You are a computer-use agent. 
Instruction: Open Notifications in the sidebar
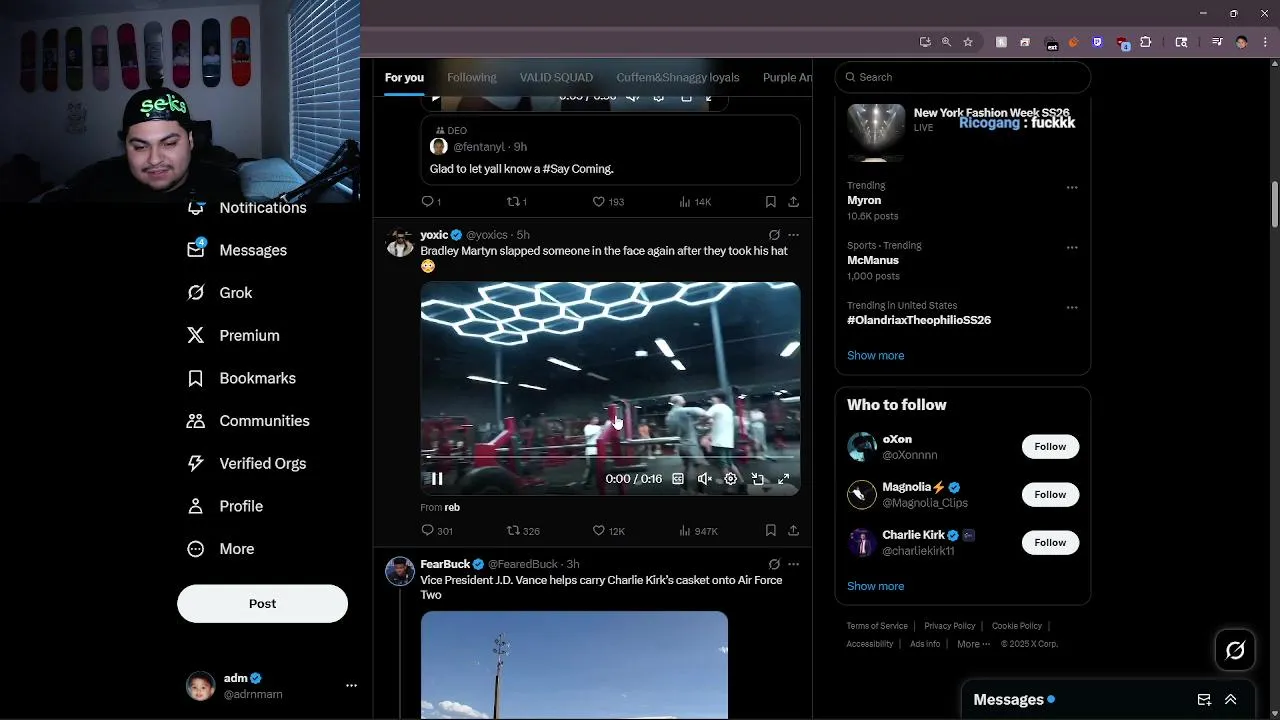click(x=247, y=207)
